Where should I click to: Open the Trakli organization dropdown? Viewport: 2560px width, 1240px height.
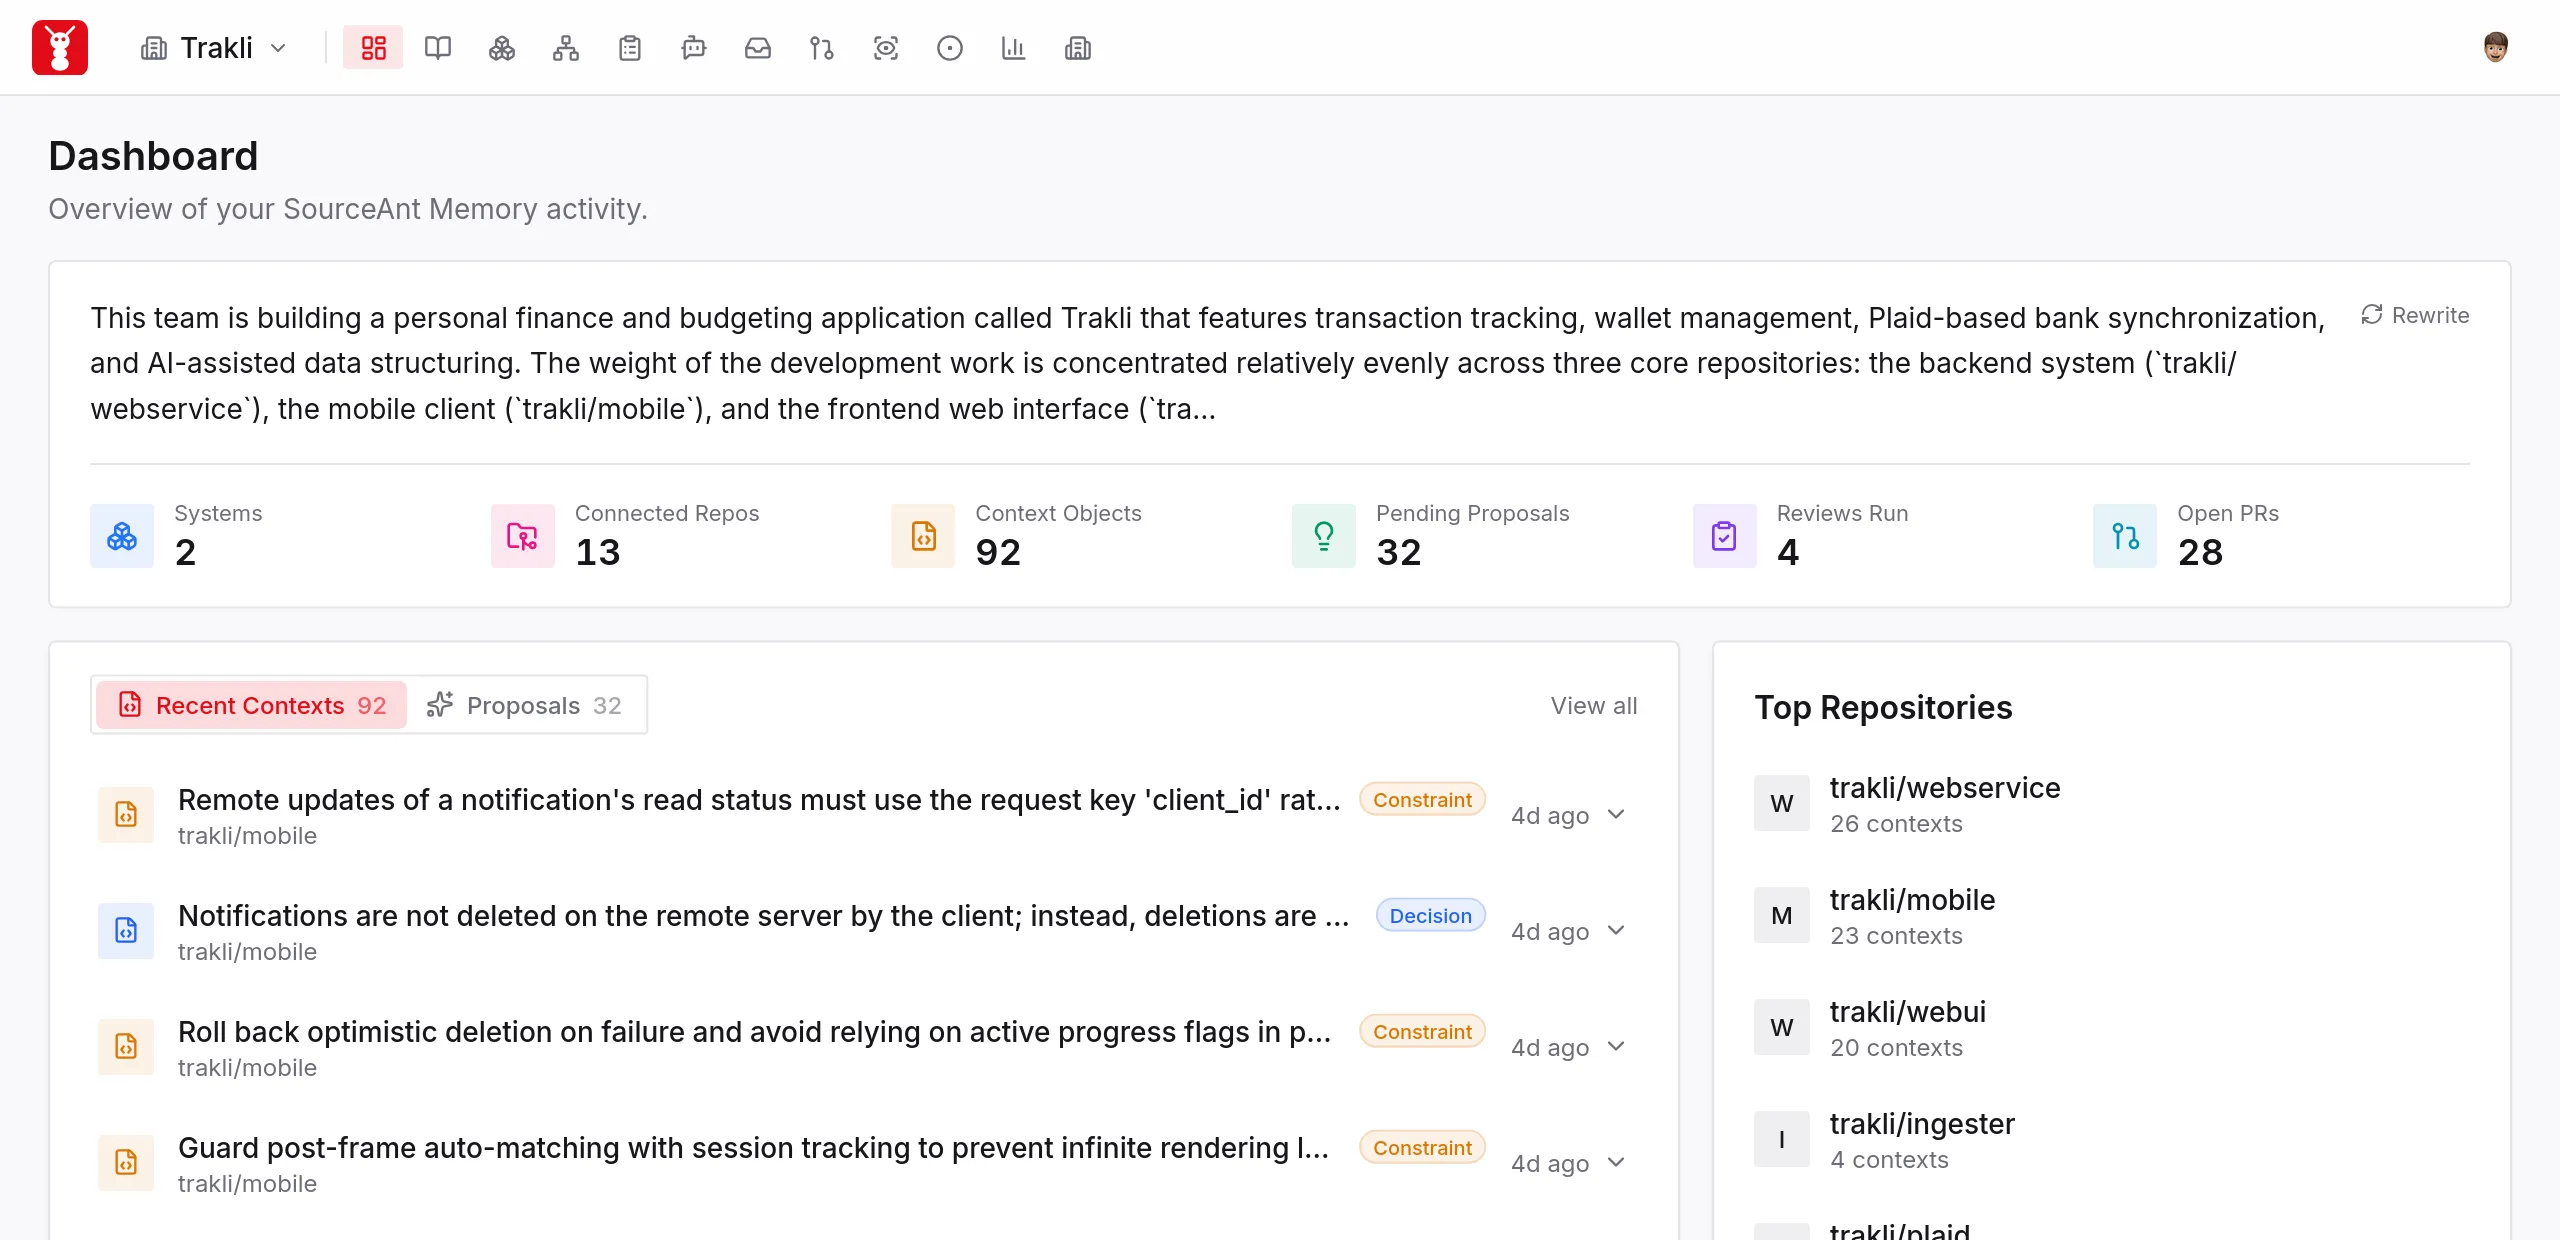click(x=214, y=48)
